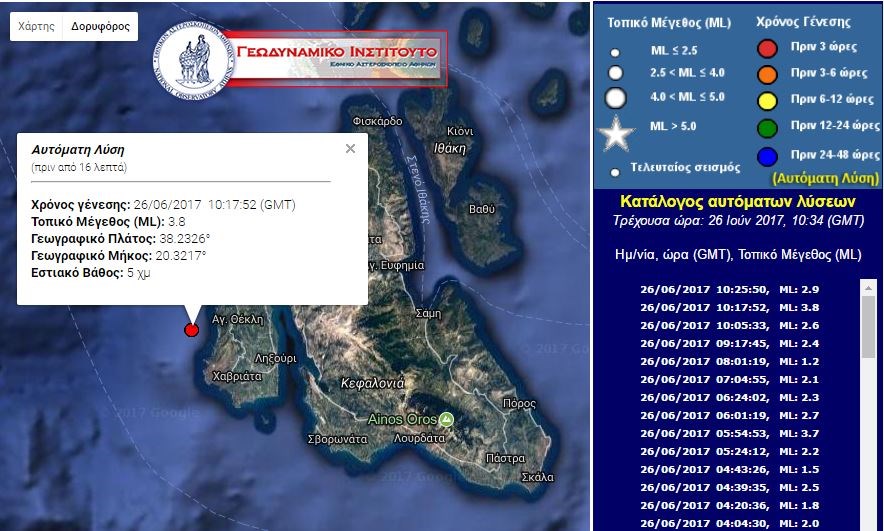Click the orange Πριν 3-6 ώρες legend circle
This screenshot has height=531, width=884.
[768, 73]
